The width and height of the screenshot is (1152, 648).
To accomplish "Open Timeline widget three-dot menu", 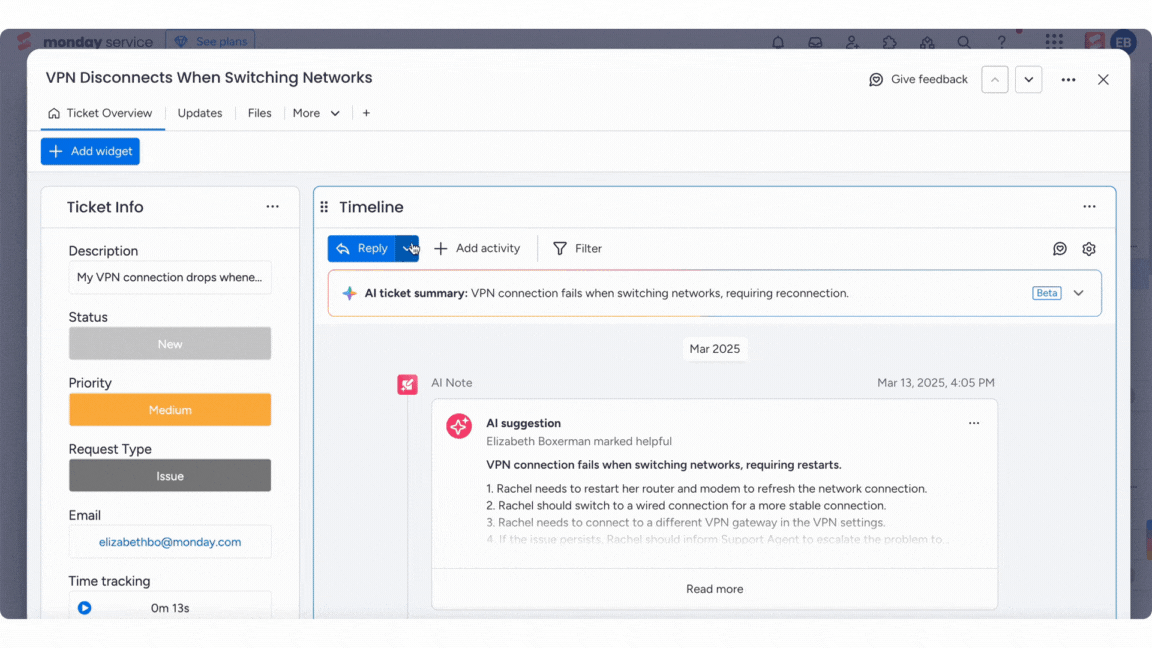I will (x=1090, y=207).
